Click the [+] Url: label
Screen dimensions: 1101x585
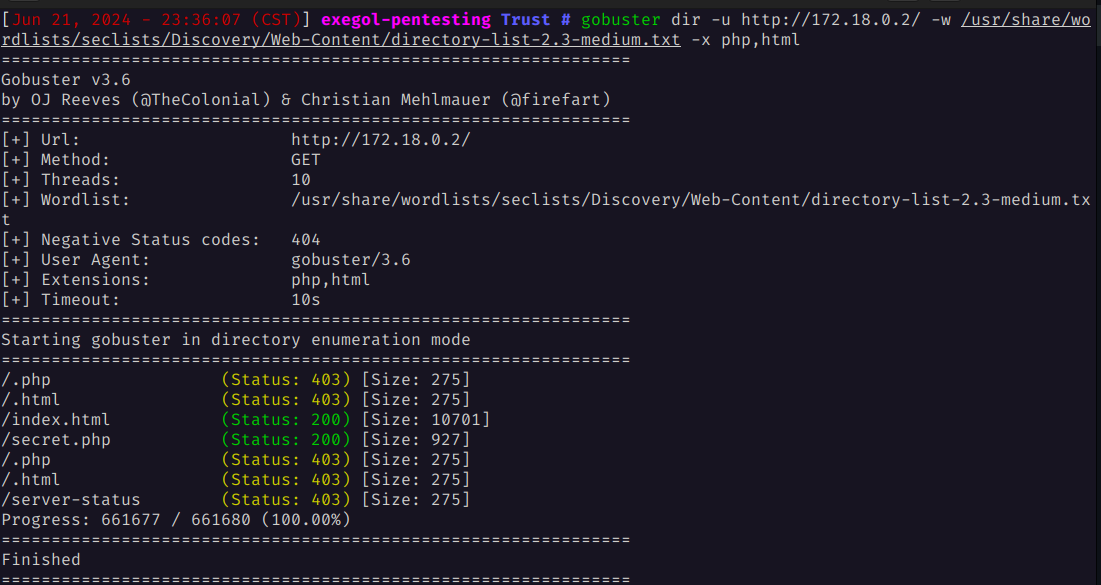click(41, 140)
